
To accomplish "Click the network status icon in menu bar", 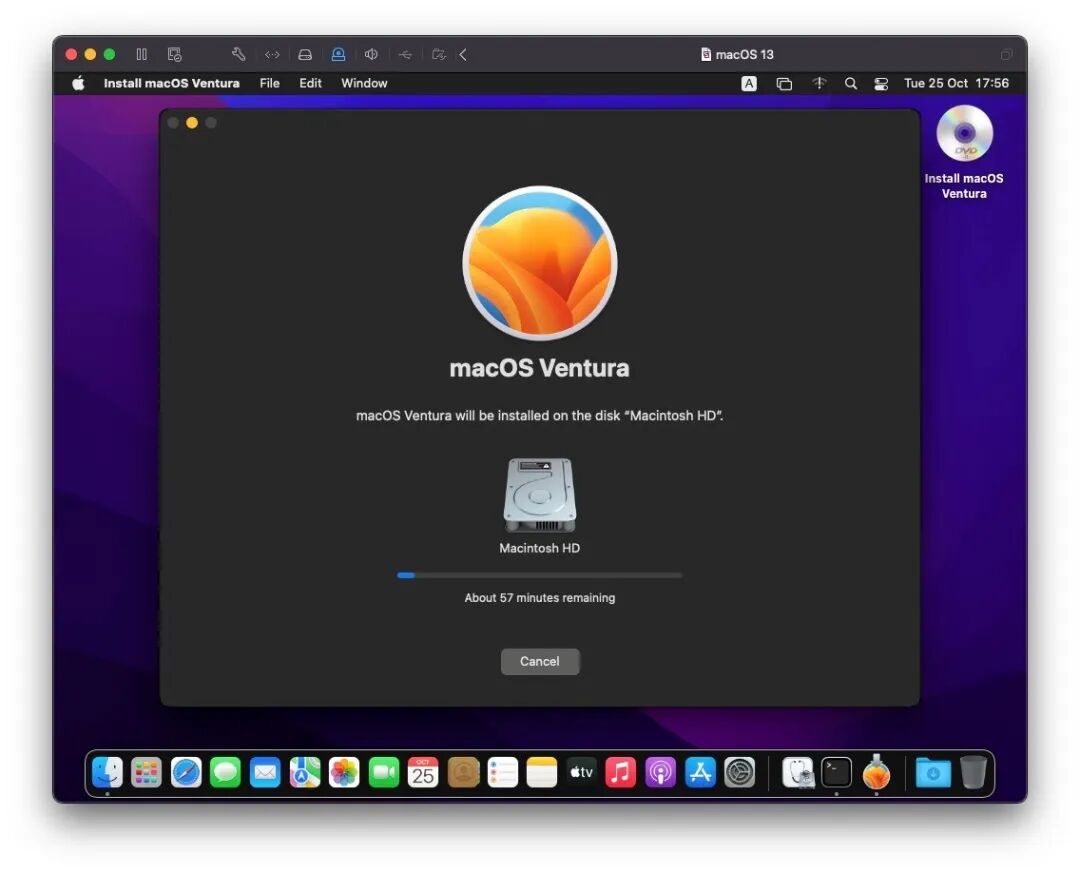I will pos(818,83).
